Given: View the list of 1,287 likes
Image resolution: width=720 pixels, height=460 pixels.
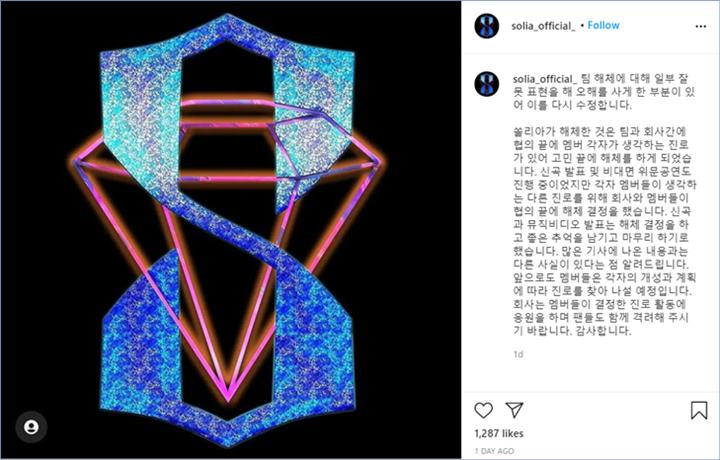Looking at the screenshot, I should [499, 433].
